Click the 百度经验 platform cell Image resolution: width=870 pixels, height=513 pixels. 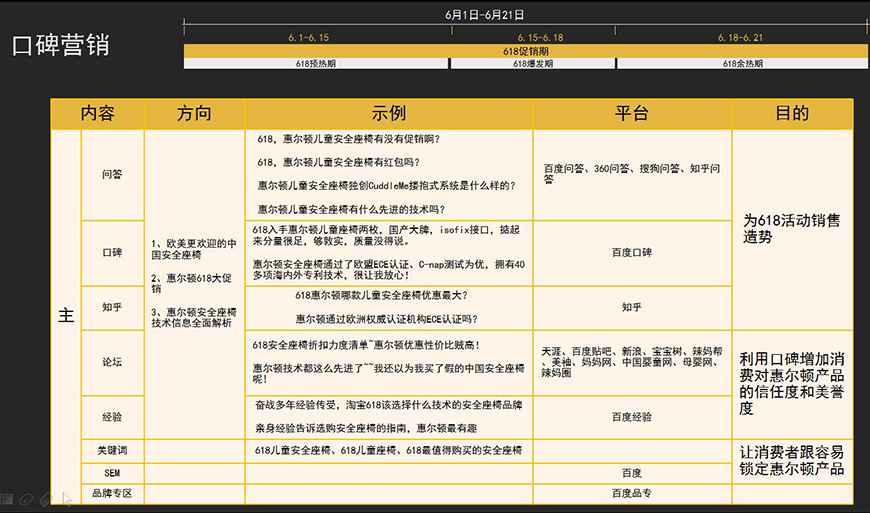pos(631,416)
